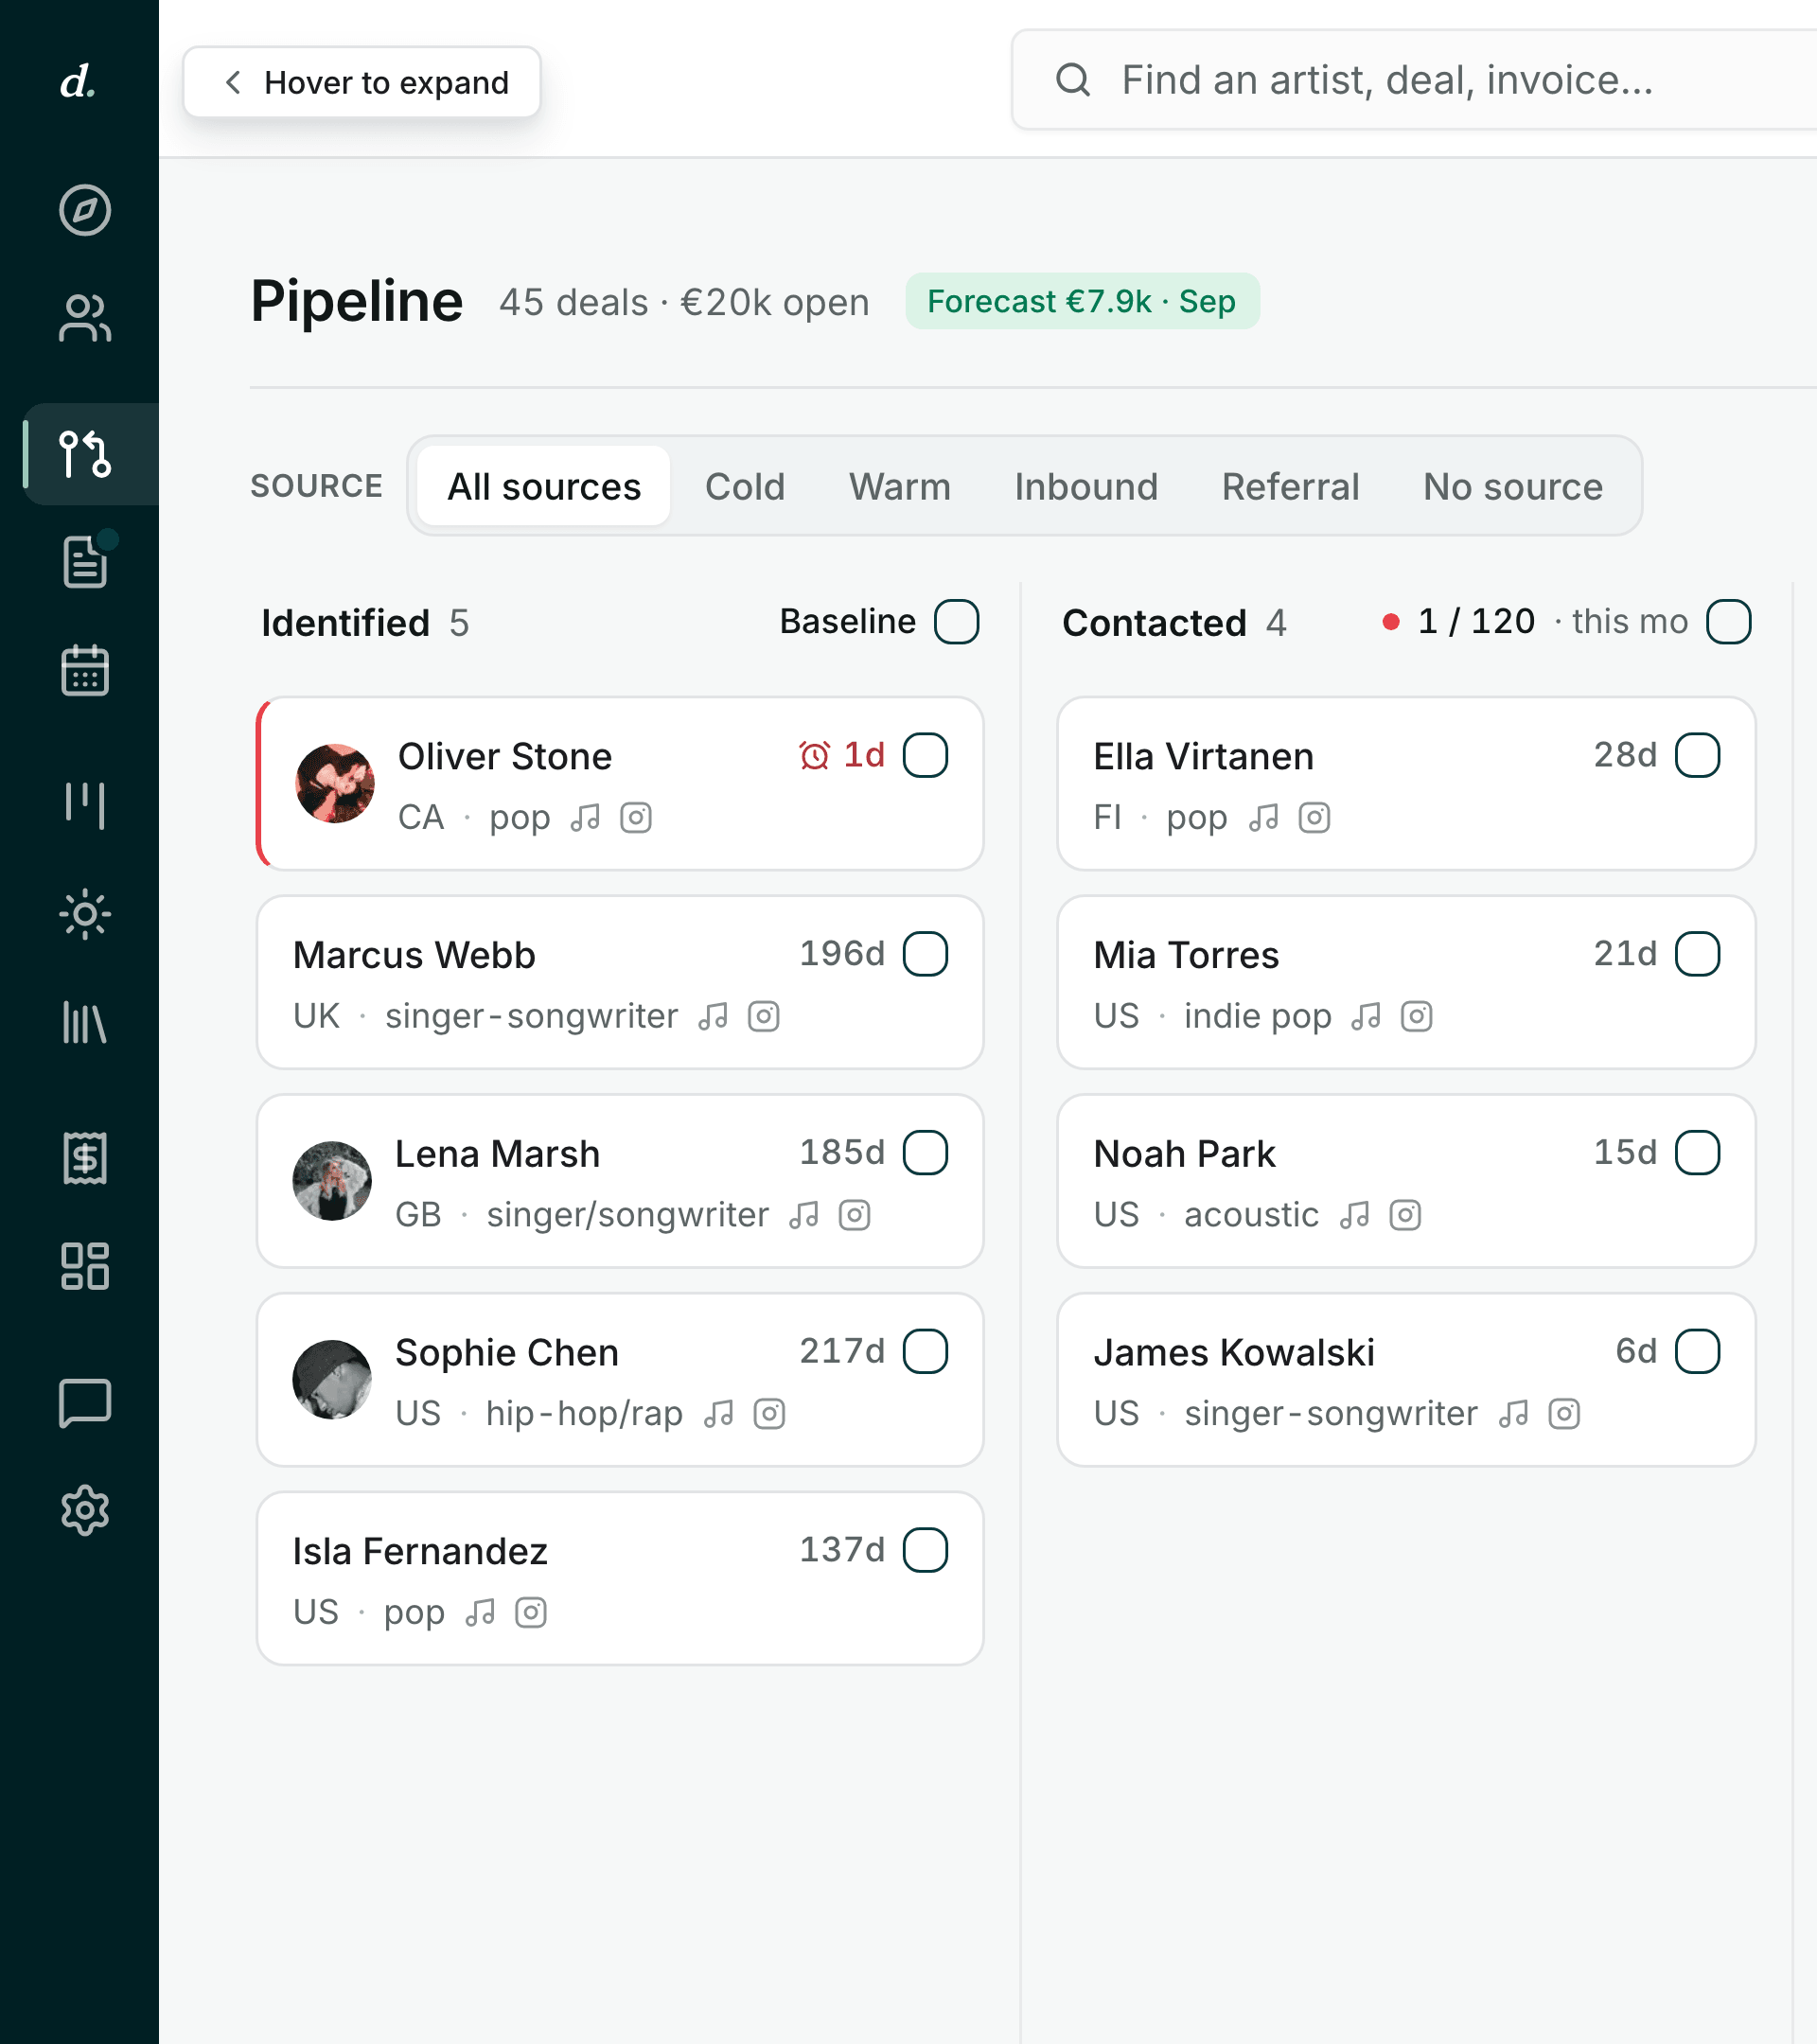Image resolution: width=1817 pixels, height=2044 pixels.
Task: Click the sun icon in sidebar
Action: coord(85,914)
